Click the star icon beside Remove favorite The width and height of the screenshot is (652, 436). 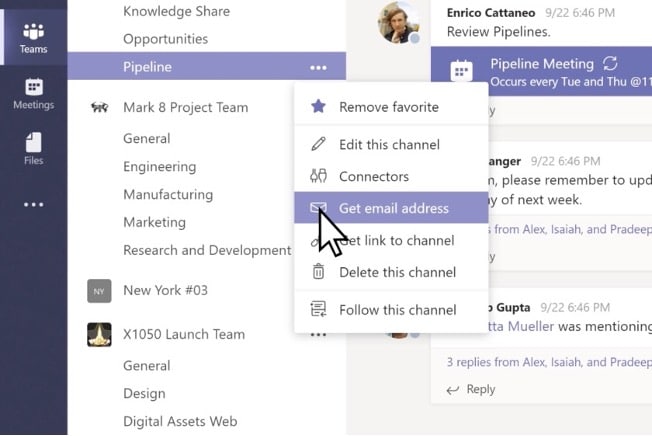pos(318,106)
